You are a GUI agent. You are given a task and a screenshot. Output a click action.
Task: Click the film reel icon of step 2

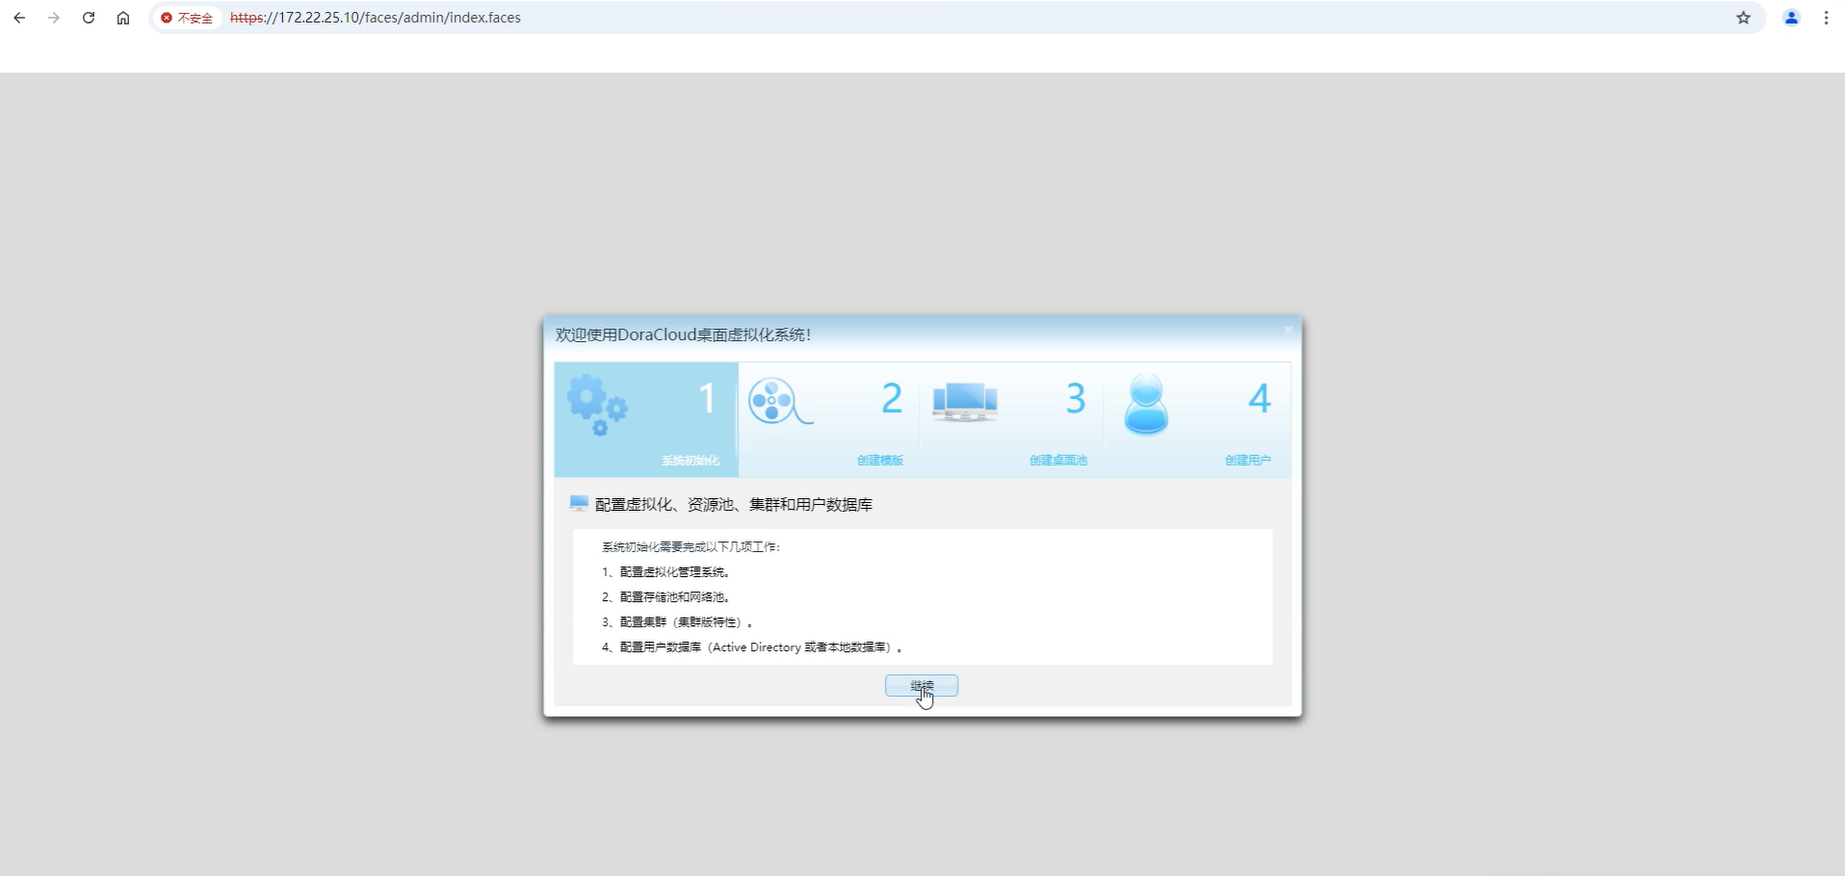780,402
